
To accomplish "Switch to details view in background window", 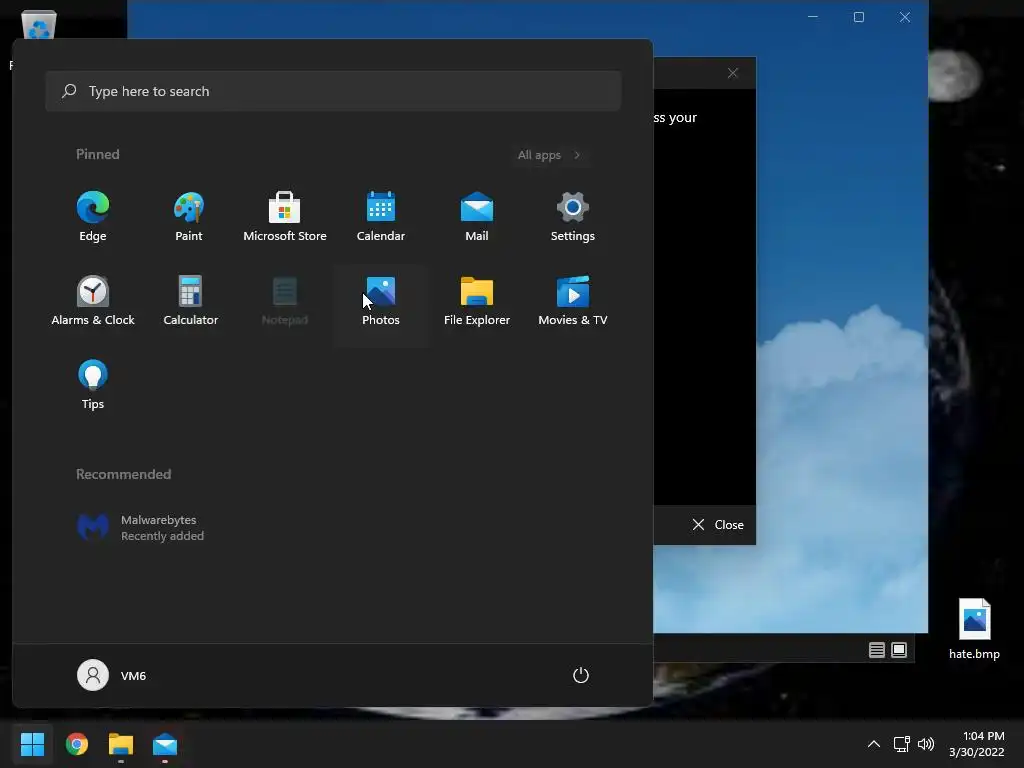I will coord(876,650).
